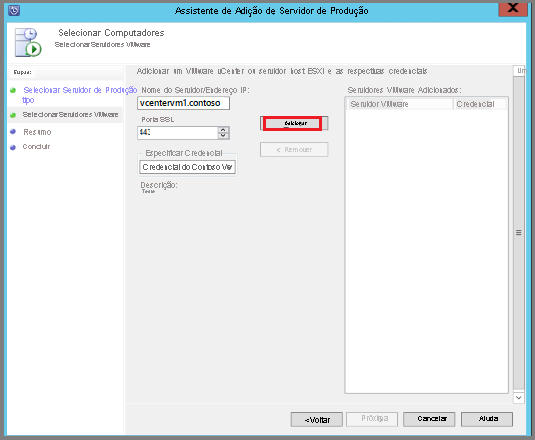Click the Remover button
Screen dimensions: 535x440
click(294, 149)
